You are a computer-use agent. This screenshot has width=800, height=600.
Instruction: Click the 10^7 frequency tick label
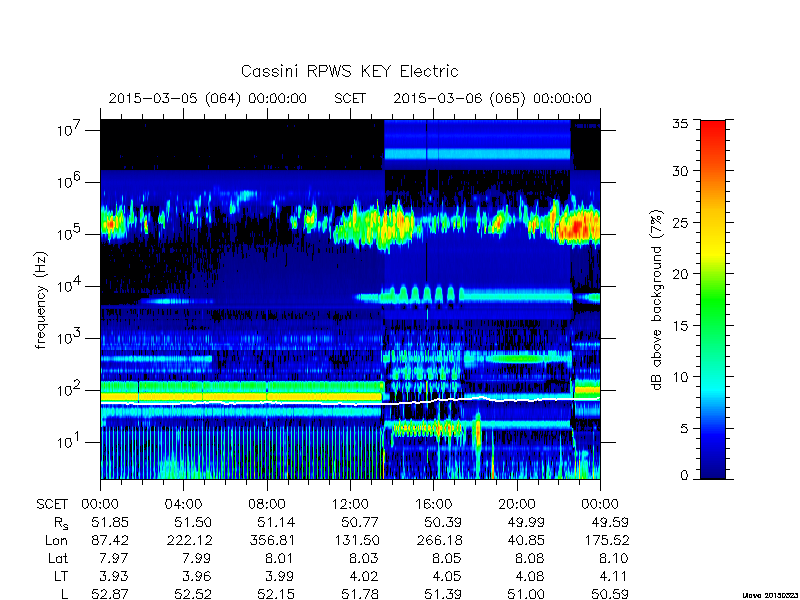click(x=69, y=130)
